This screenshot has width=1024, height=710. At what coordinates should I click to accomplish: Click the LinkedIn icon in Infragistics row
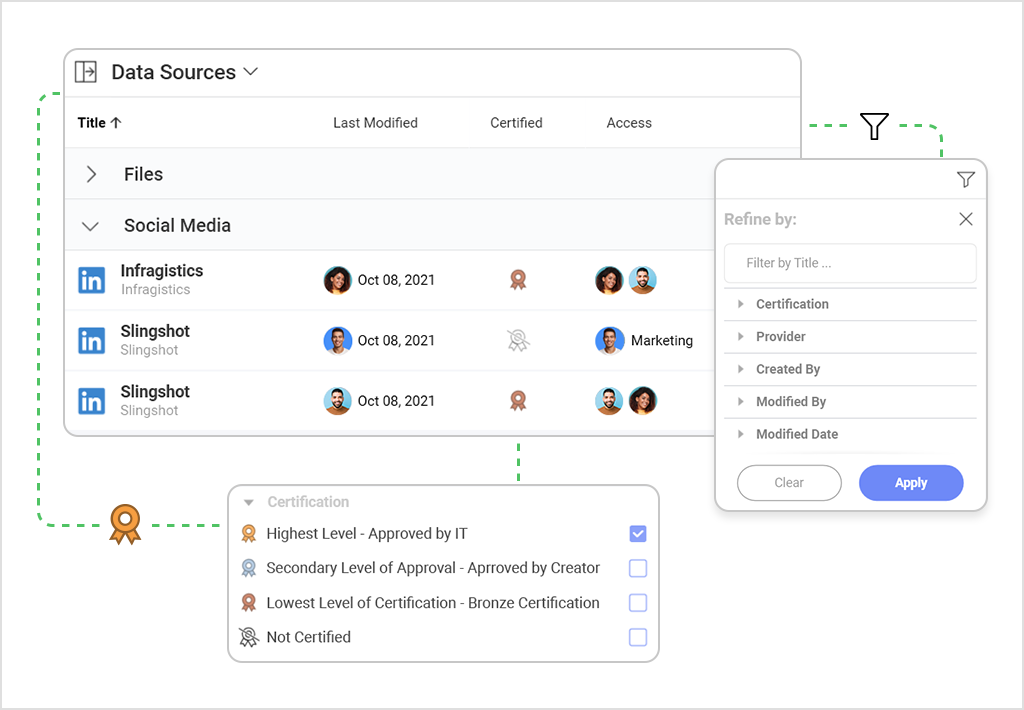click(x=91, y=280)
